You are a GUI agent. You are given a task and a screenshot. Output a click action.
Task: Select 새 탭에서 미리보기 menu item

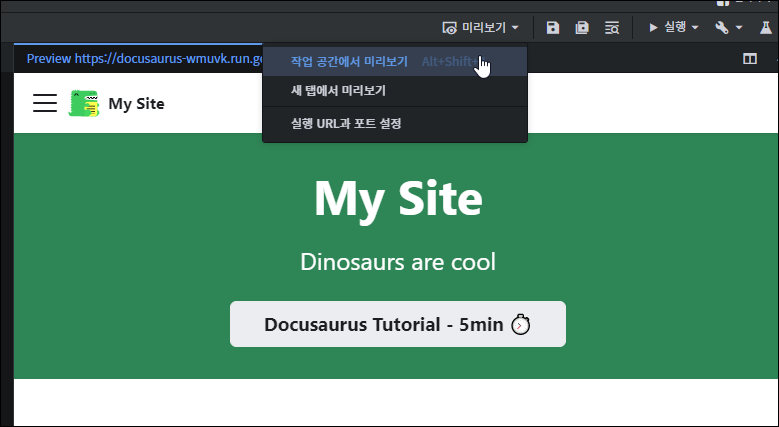(x=394, y=91)
